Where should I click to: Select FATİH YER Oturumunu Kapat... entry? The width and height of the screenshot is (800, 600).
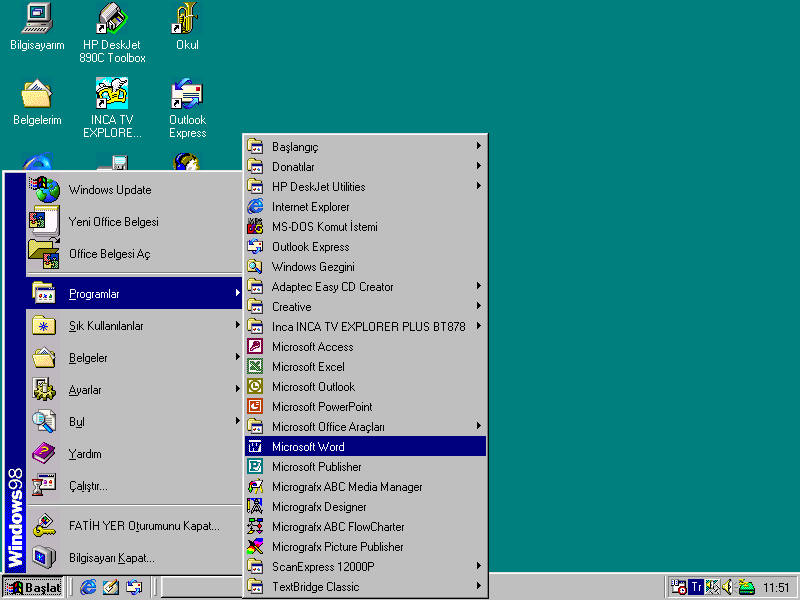point(134,526)
